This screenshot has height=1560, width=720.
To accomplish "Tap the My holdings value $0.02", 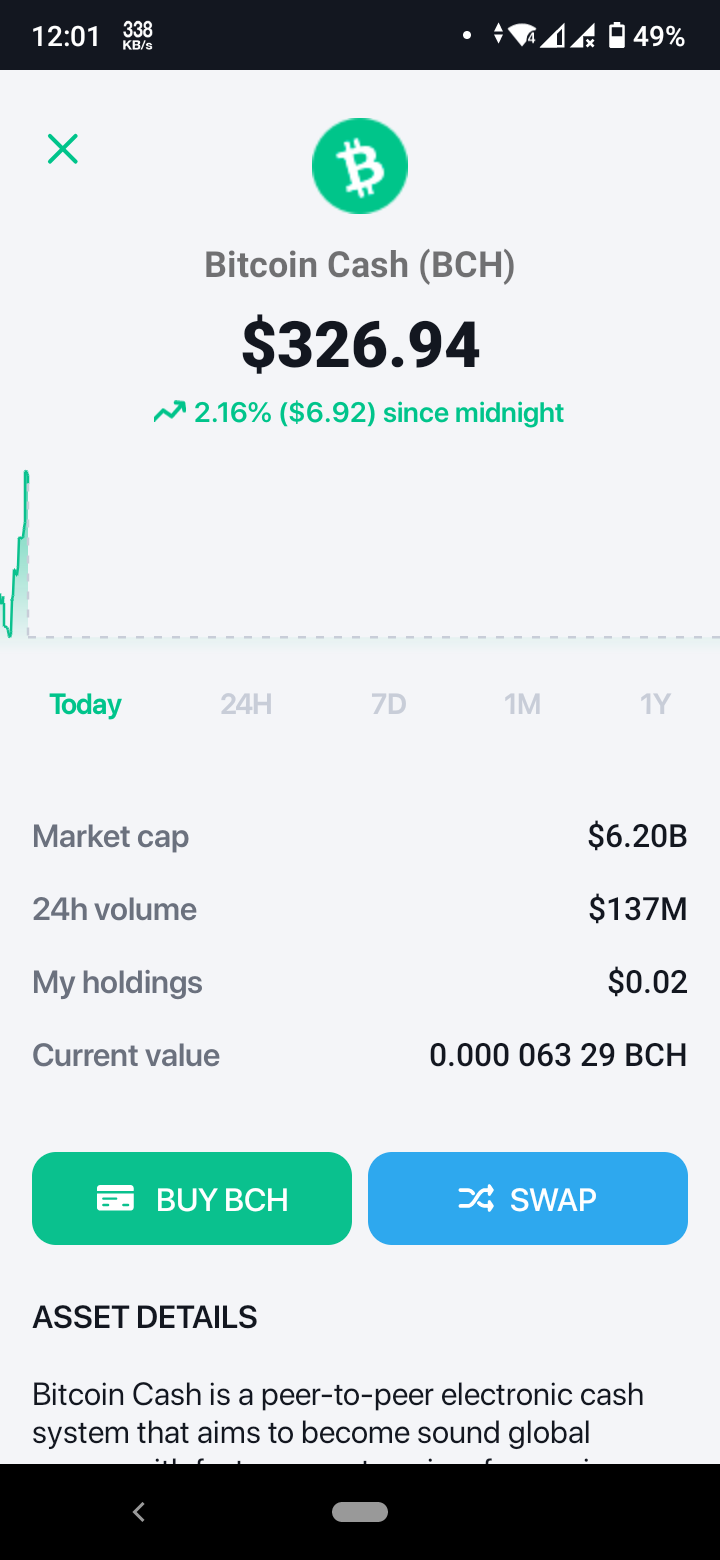I will click(648, 982).
